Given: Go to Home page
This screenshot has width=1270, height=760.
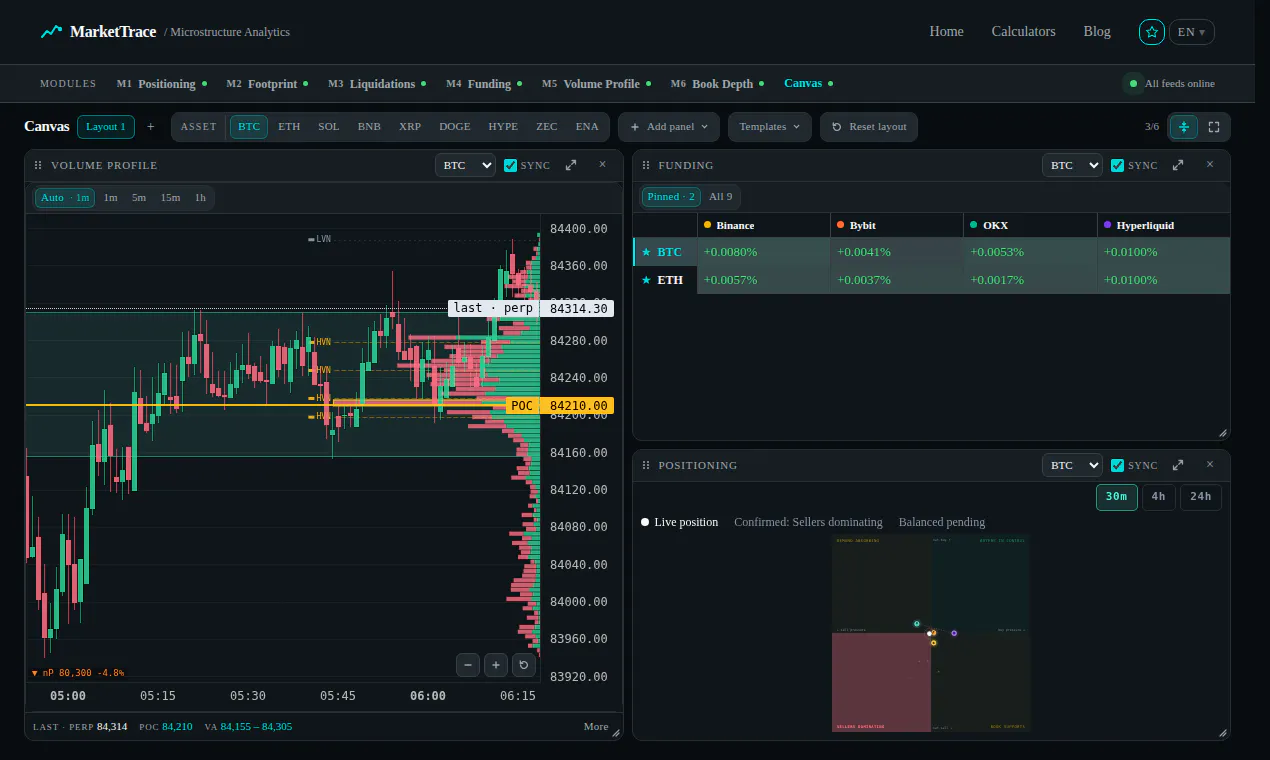Looking at the screenshot, I should pos(946,32).
